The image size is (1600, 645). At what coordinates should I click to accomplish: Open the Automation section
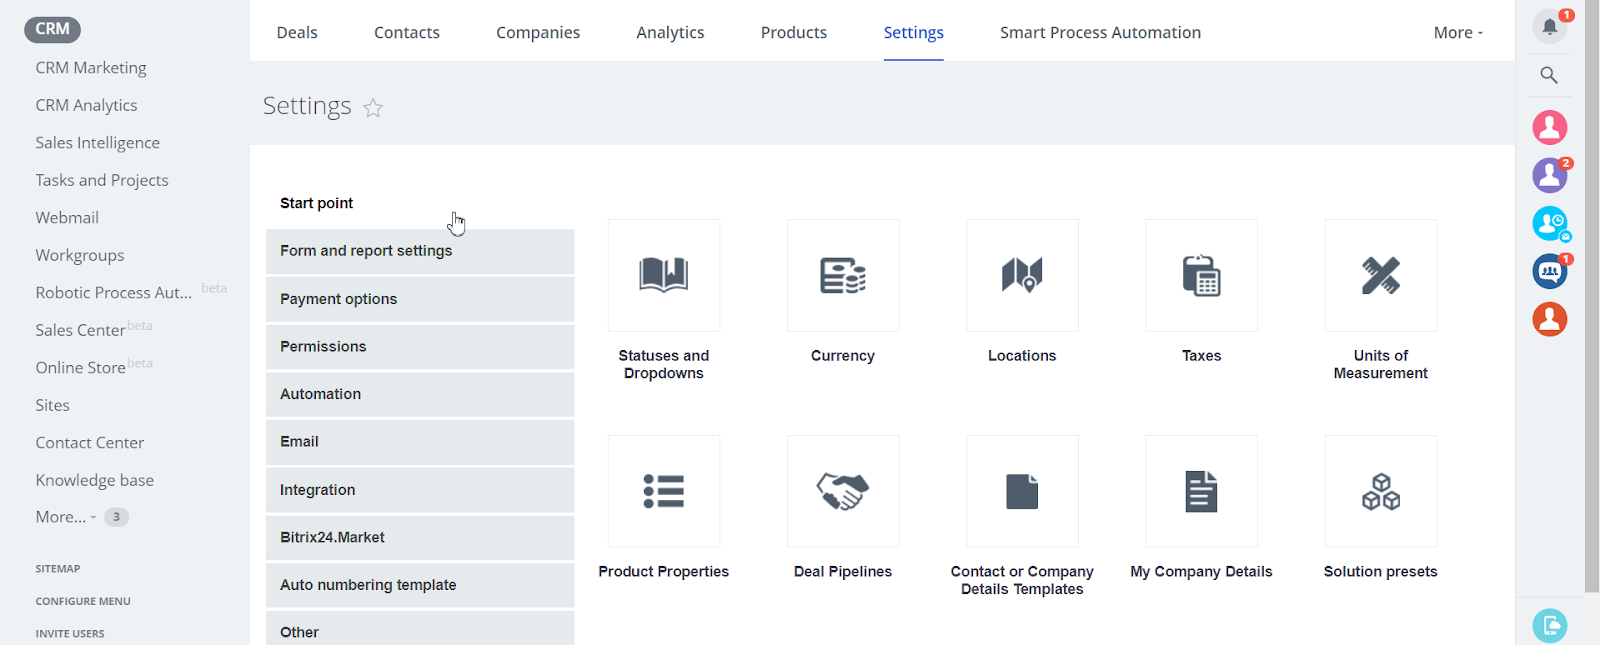(420, 394)
